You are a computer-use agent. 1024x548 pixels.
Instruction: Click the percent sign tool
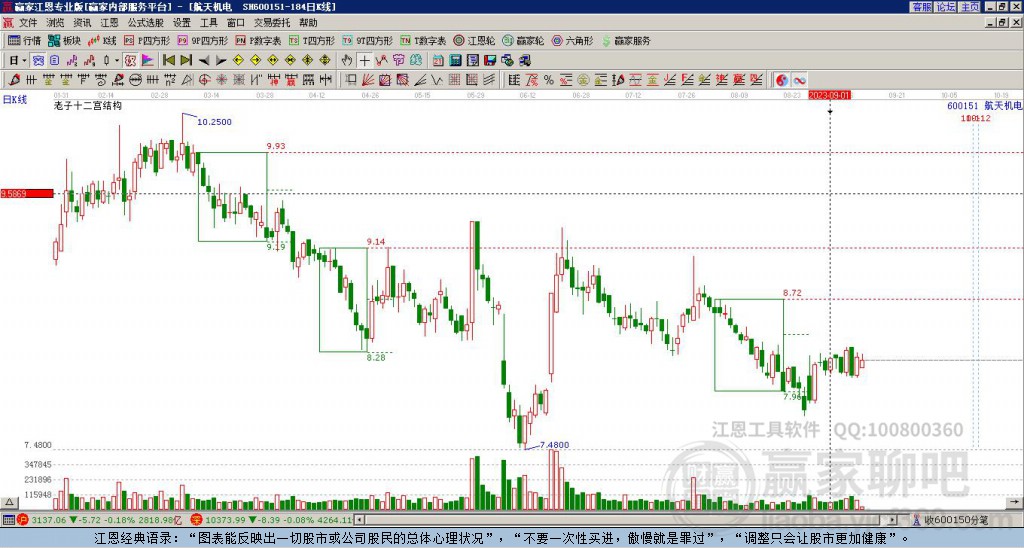(549, 80)
